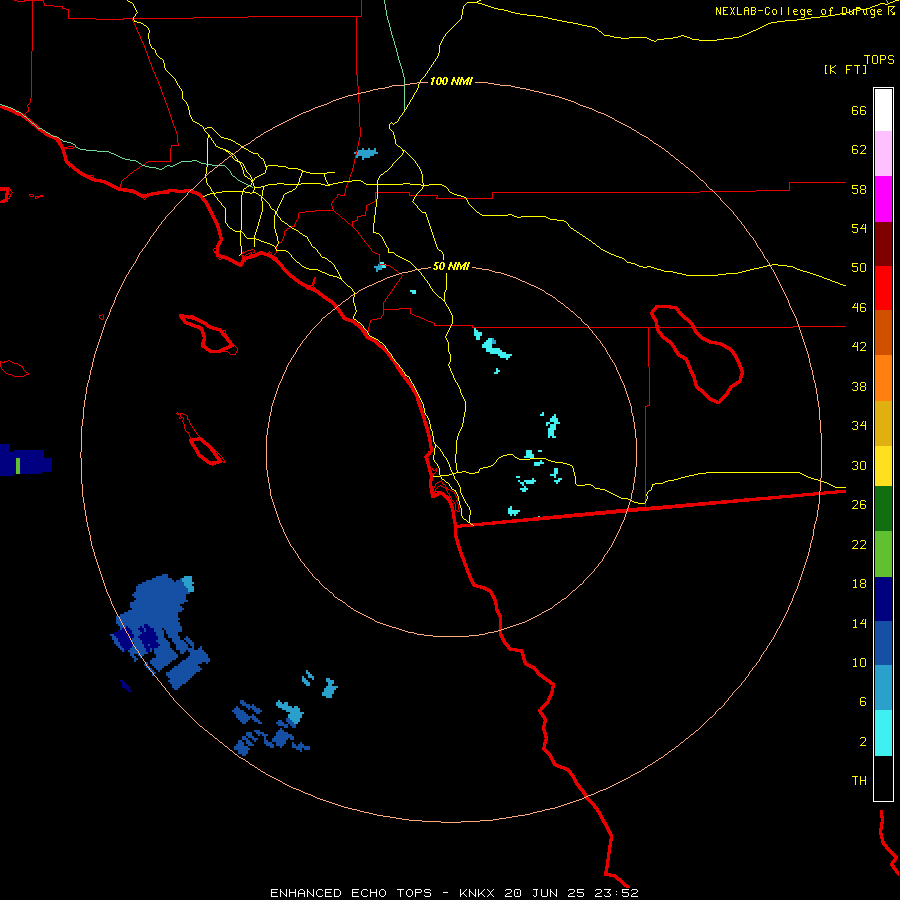Click the 42 legend value

click(x=859, y=347)
